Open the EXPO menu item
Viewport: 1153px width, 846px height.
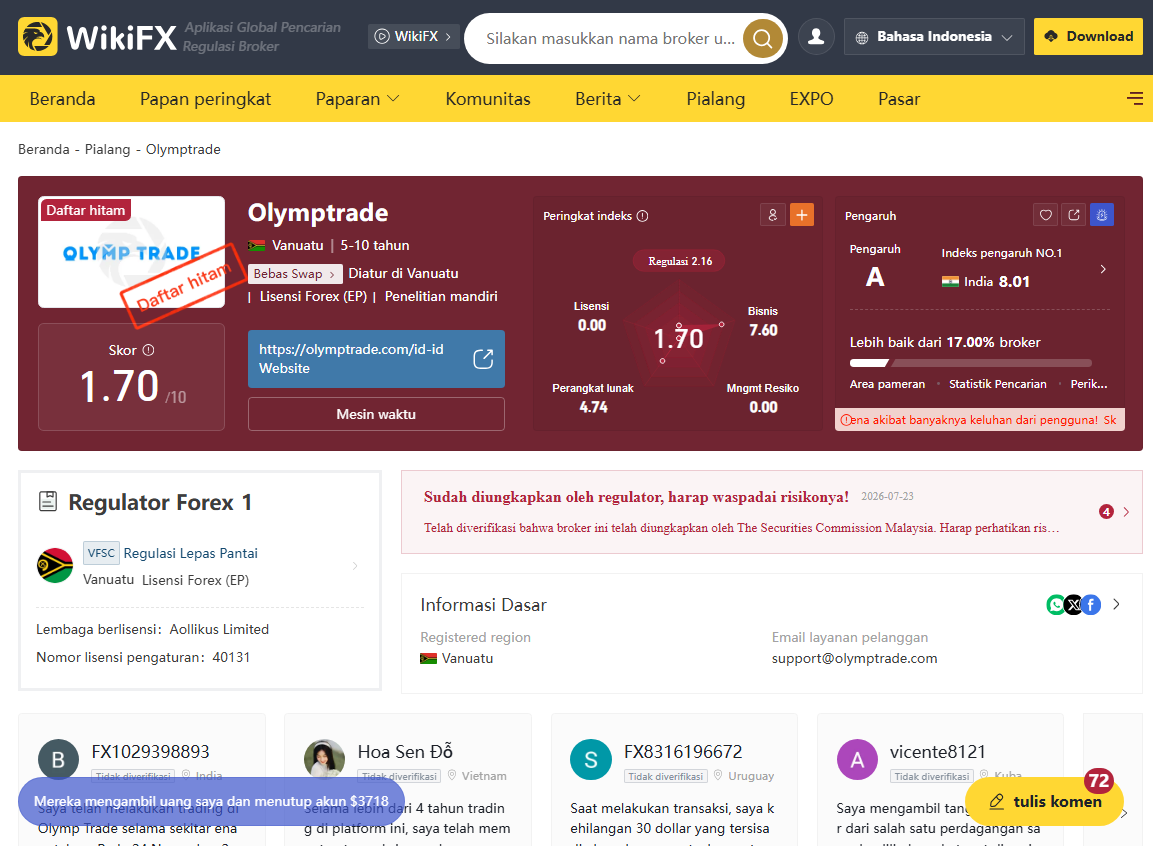click(811, 98)
